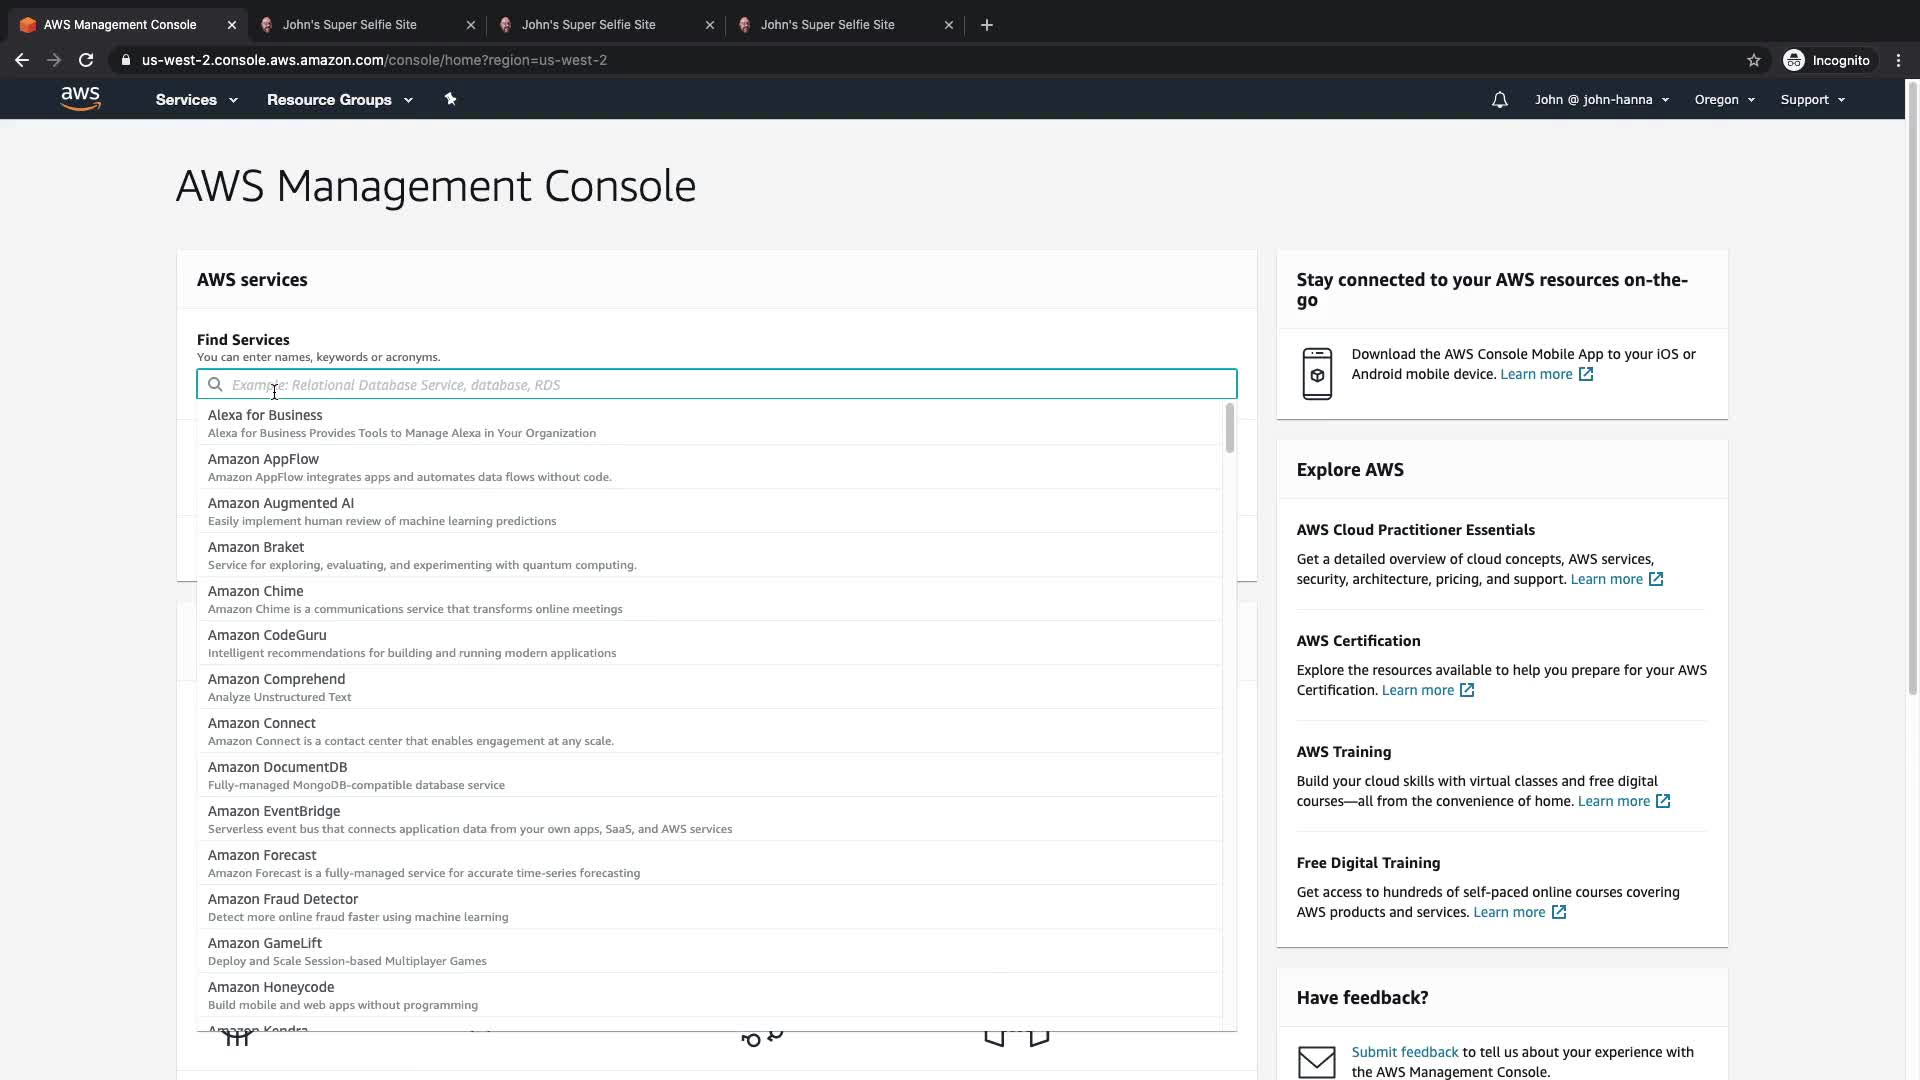Click the browser reload icon

coord(86,60)
